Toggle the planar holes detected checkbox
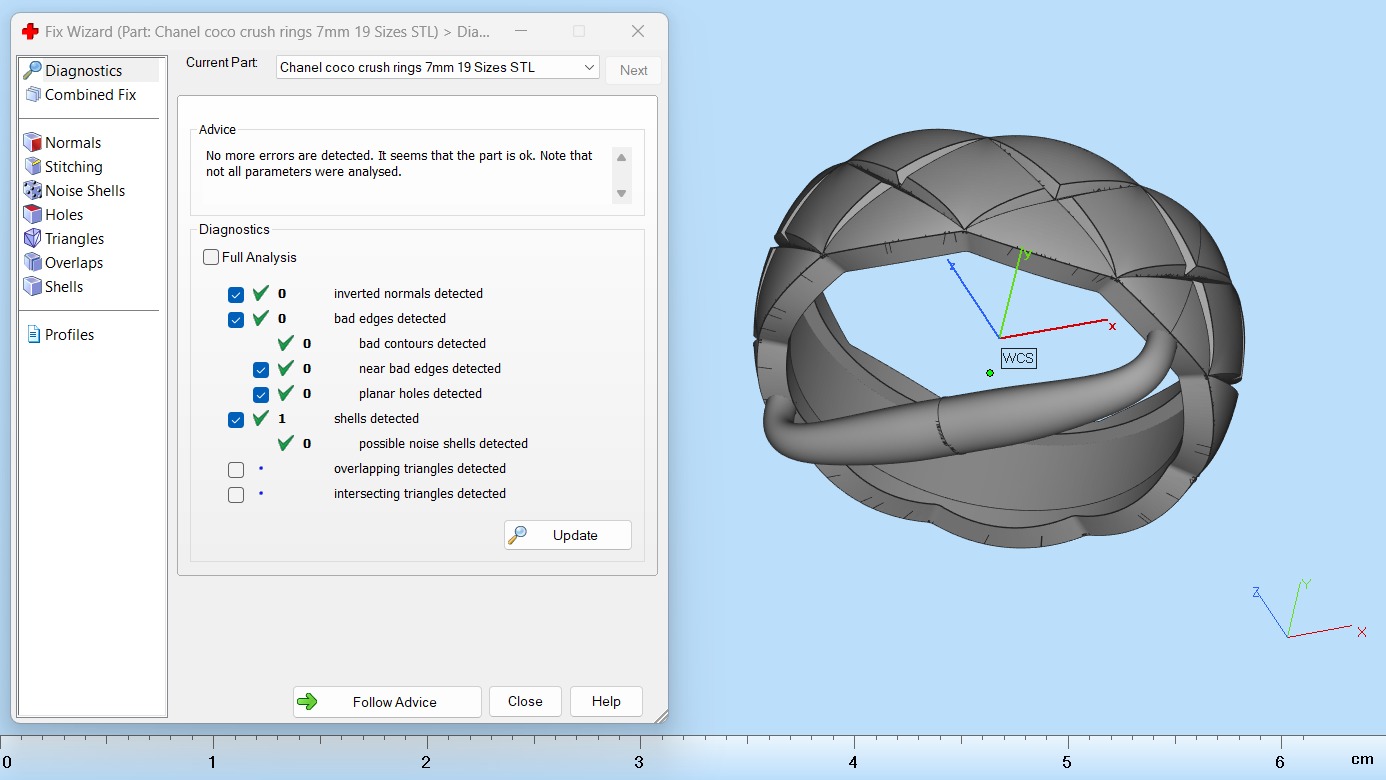This screenshot has width=1386, height=780. [261, 394]
